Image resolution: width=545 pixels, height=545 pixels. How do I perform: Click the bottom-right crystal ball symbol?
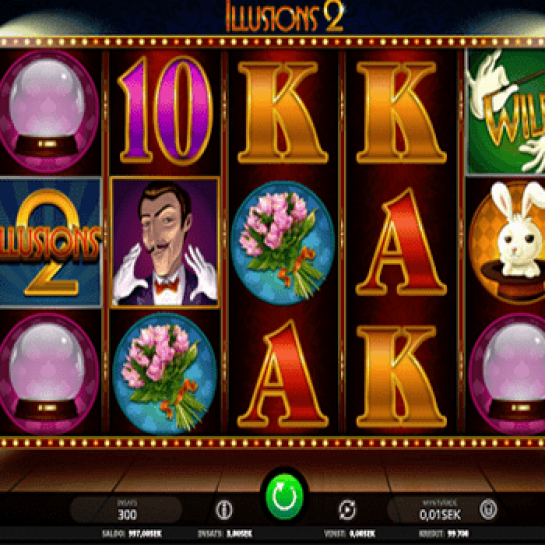point(507,374)
